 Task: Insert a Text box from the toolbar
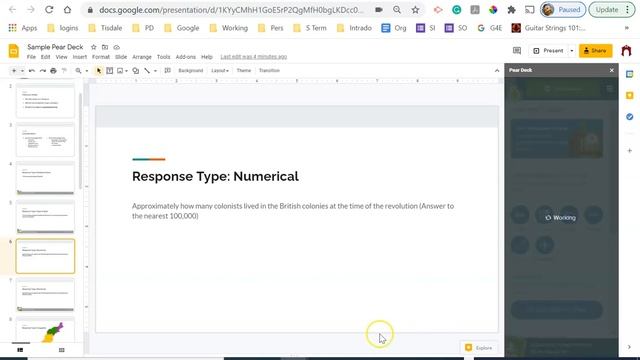(x=109, y=71)
